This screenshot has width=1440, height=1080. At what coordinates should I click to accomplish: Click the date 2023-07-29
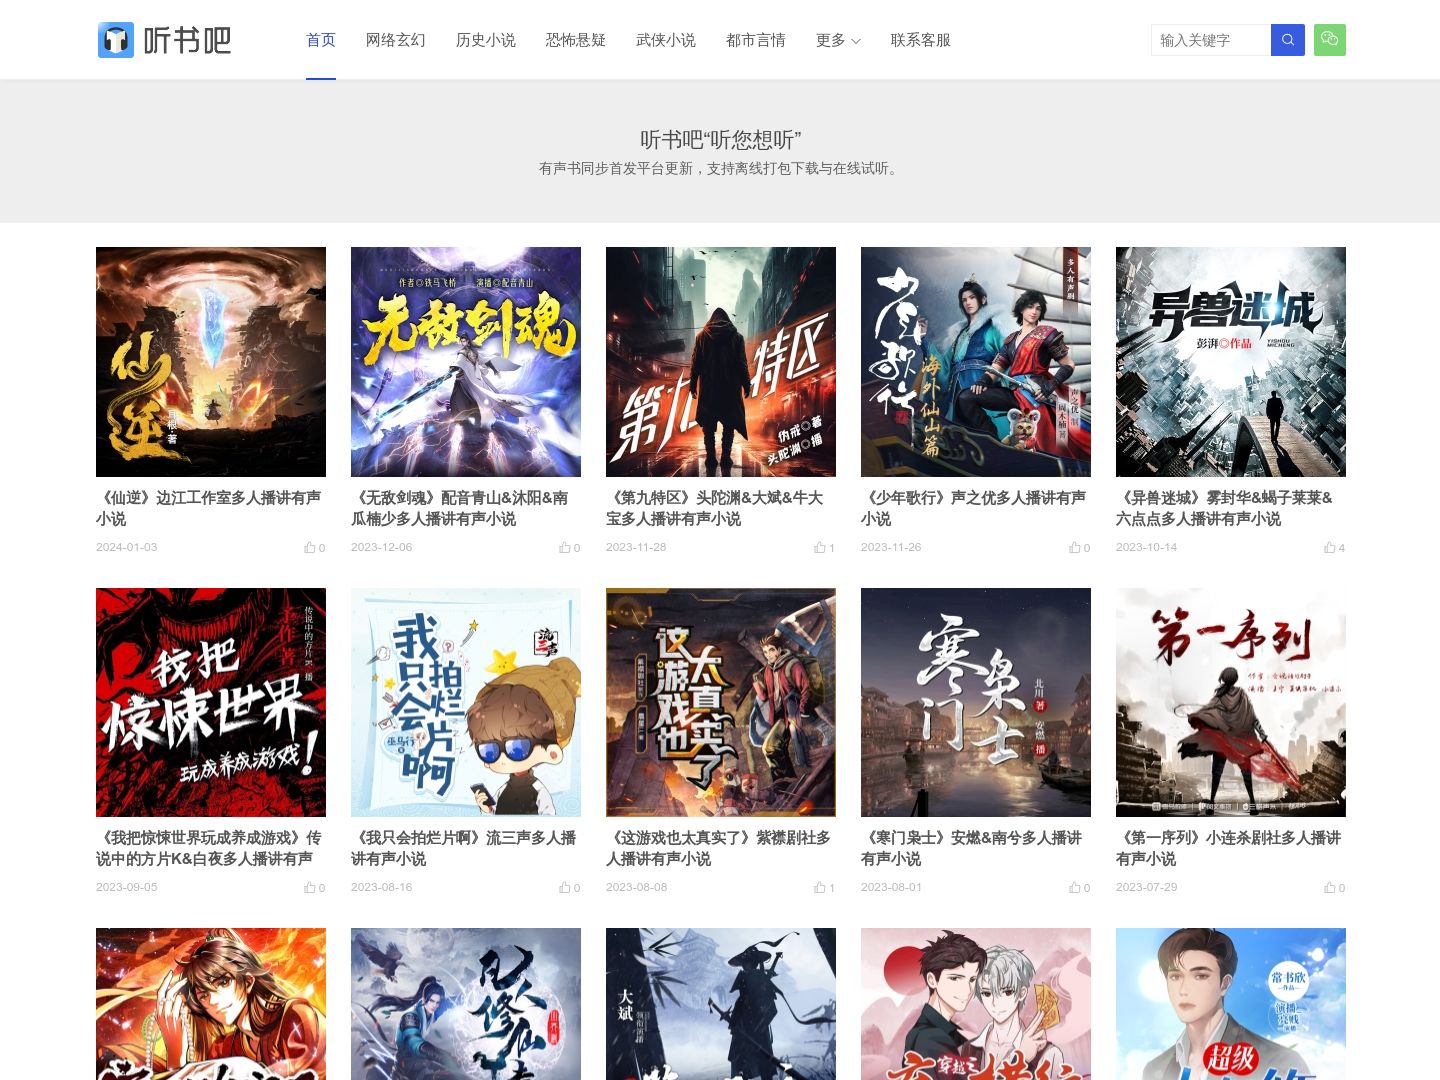pos(1146,887)
